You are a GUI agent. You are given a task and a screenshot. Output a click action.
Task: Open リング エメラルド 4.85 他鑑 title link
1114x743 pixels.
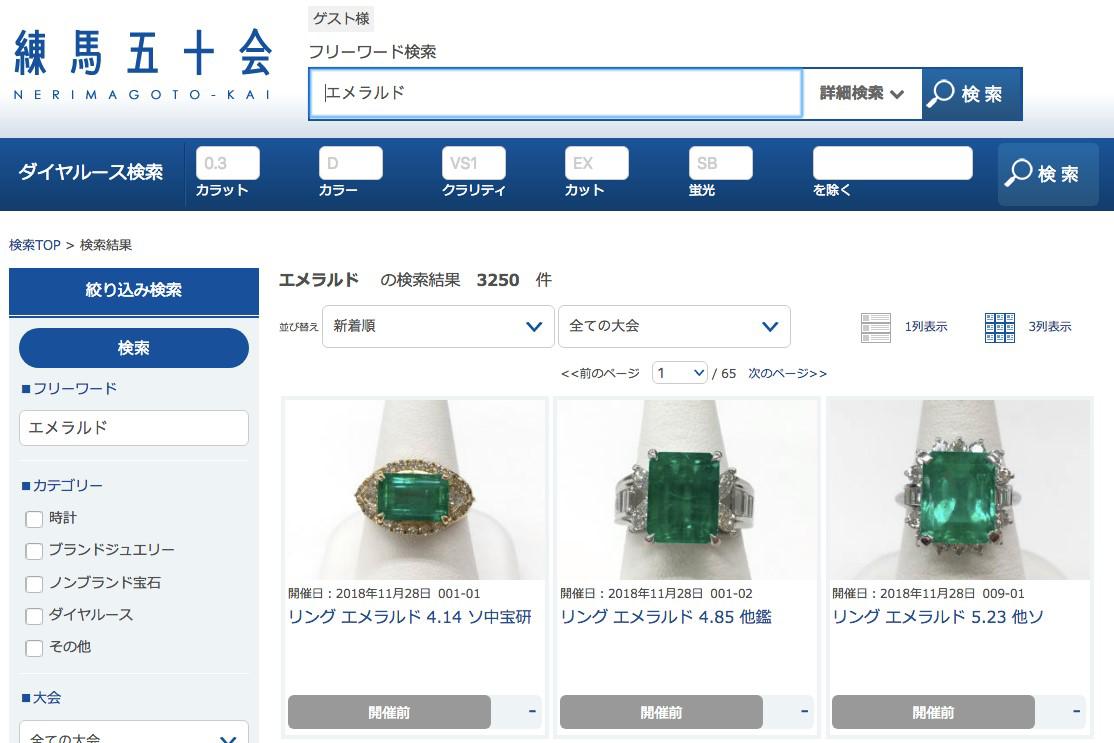click(x=666, y=617)
